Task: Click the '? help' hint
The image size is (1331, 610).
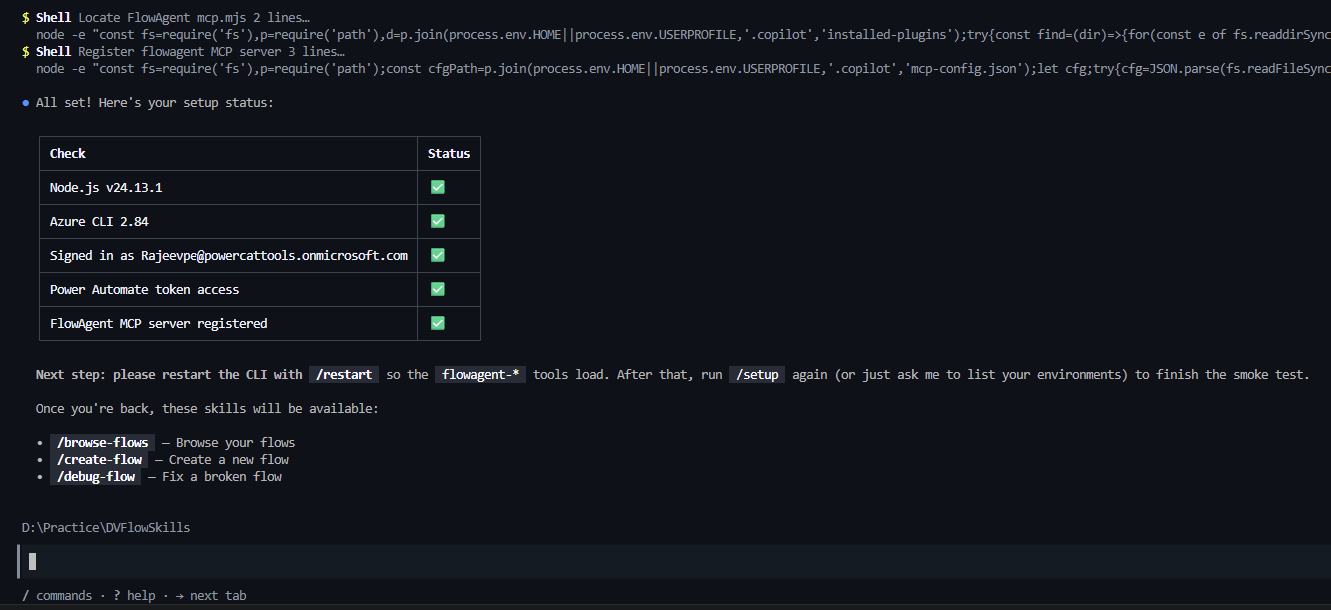Action: [134, 595]
